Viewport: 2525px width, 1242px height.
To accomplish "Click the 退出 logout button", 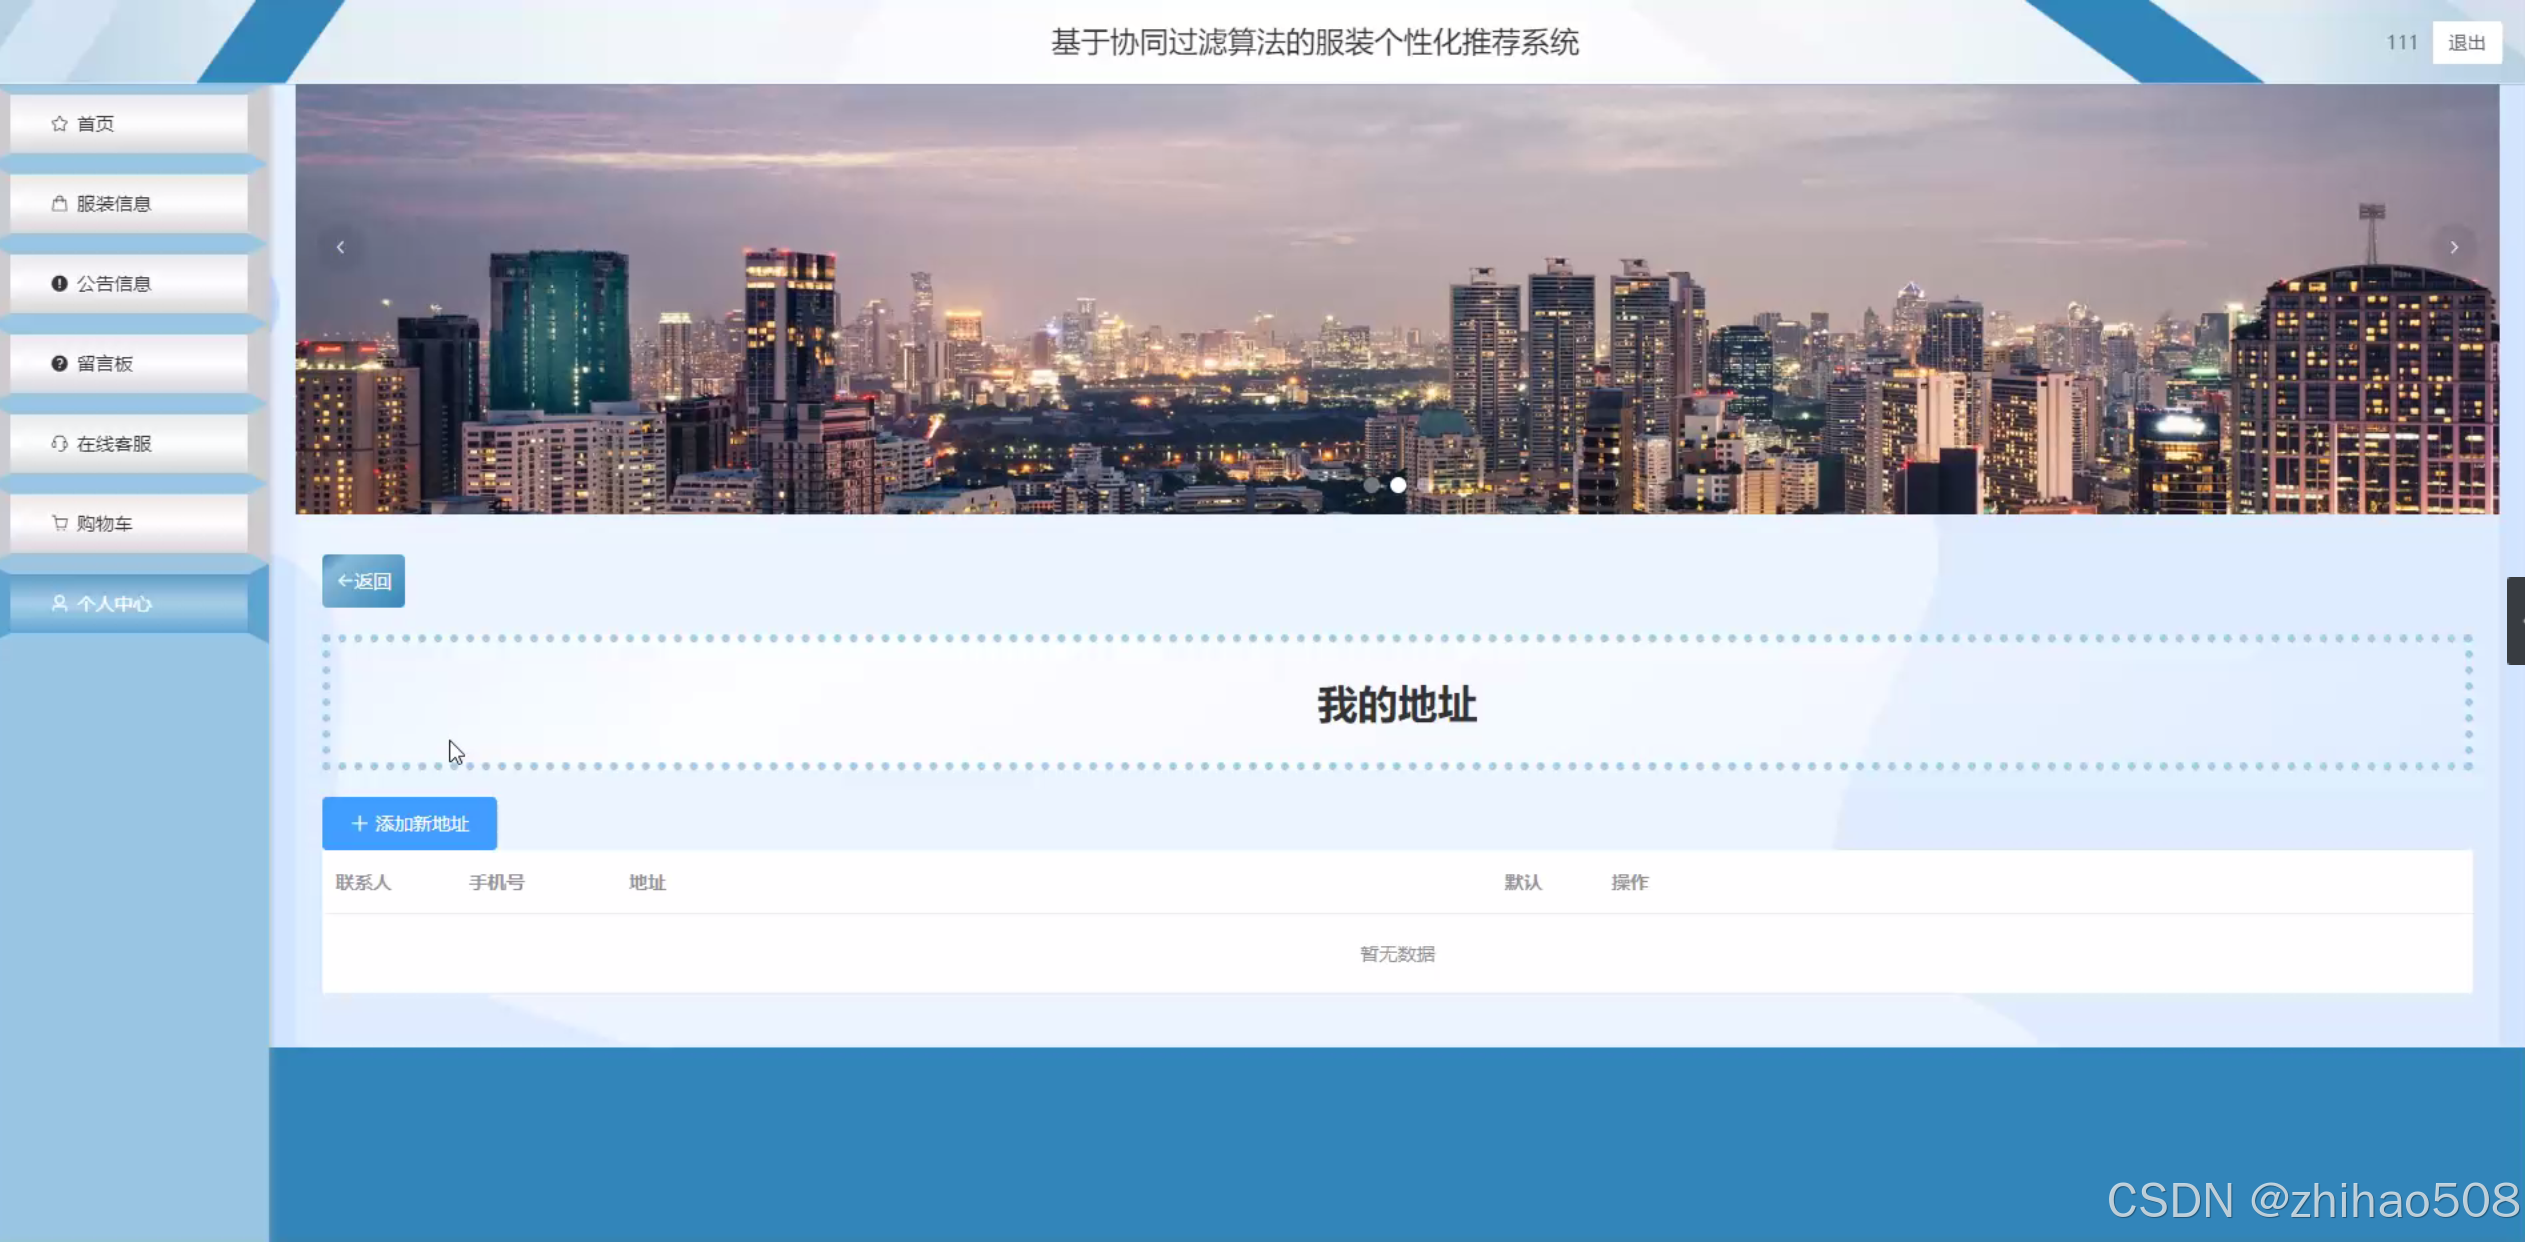I will pyautogui.click(x=2466, y=43).
